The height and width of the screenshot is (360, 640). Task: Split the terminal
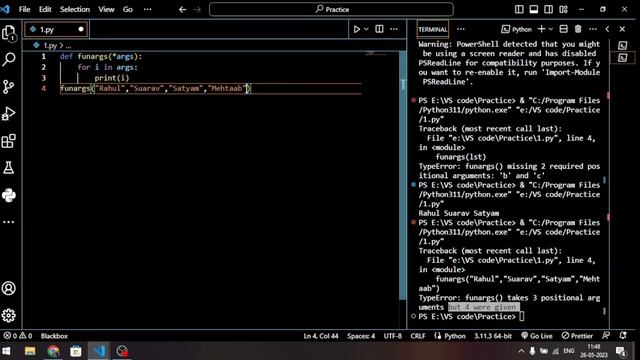click(563, 29)
